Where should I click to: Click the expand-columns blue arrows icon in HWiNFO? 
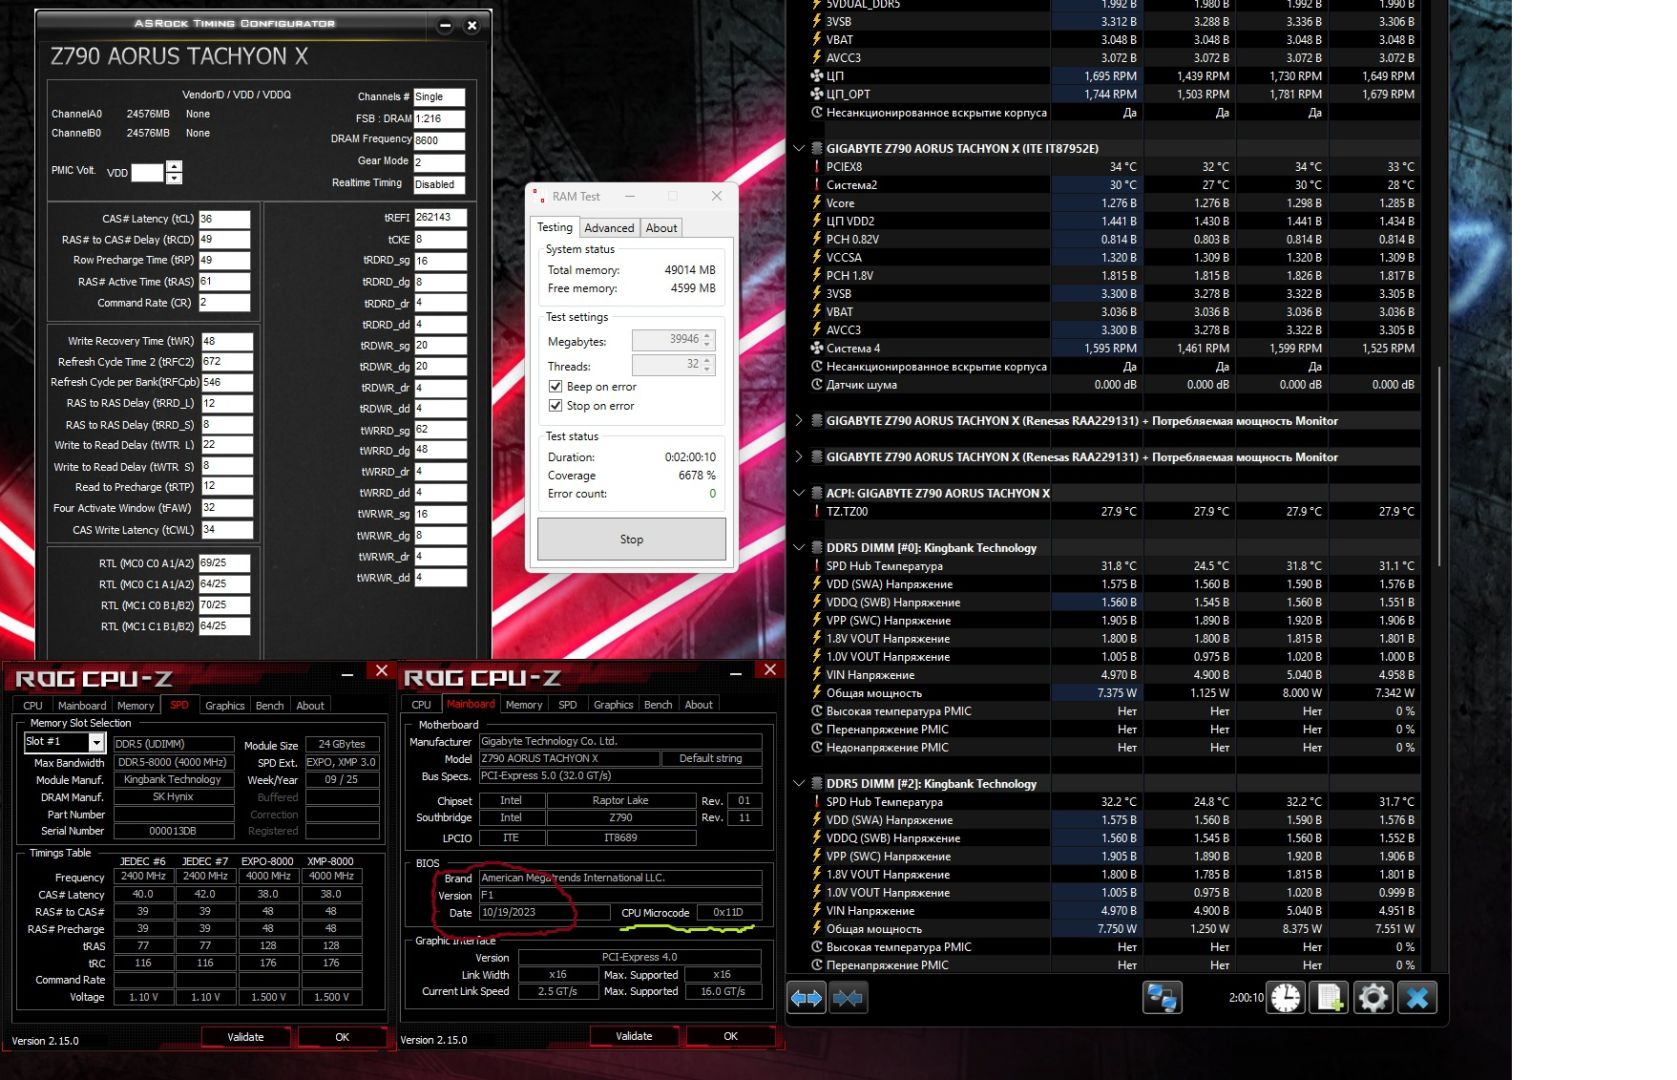coord(806,997)
